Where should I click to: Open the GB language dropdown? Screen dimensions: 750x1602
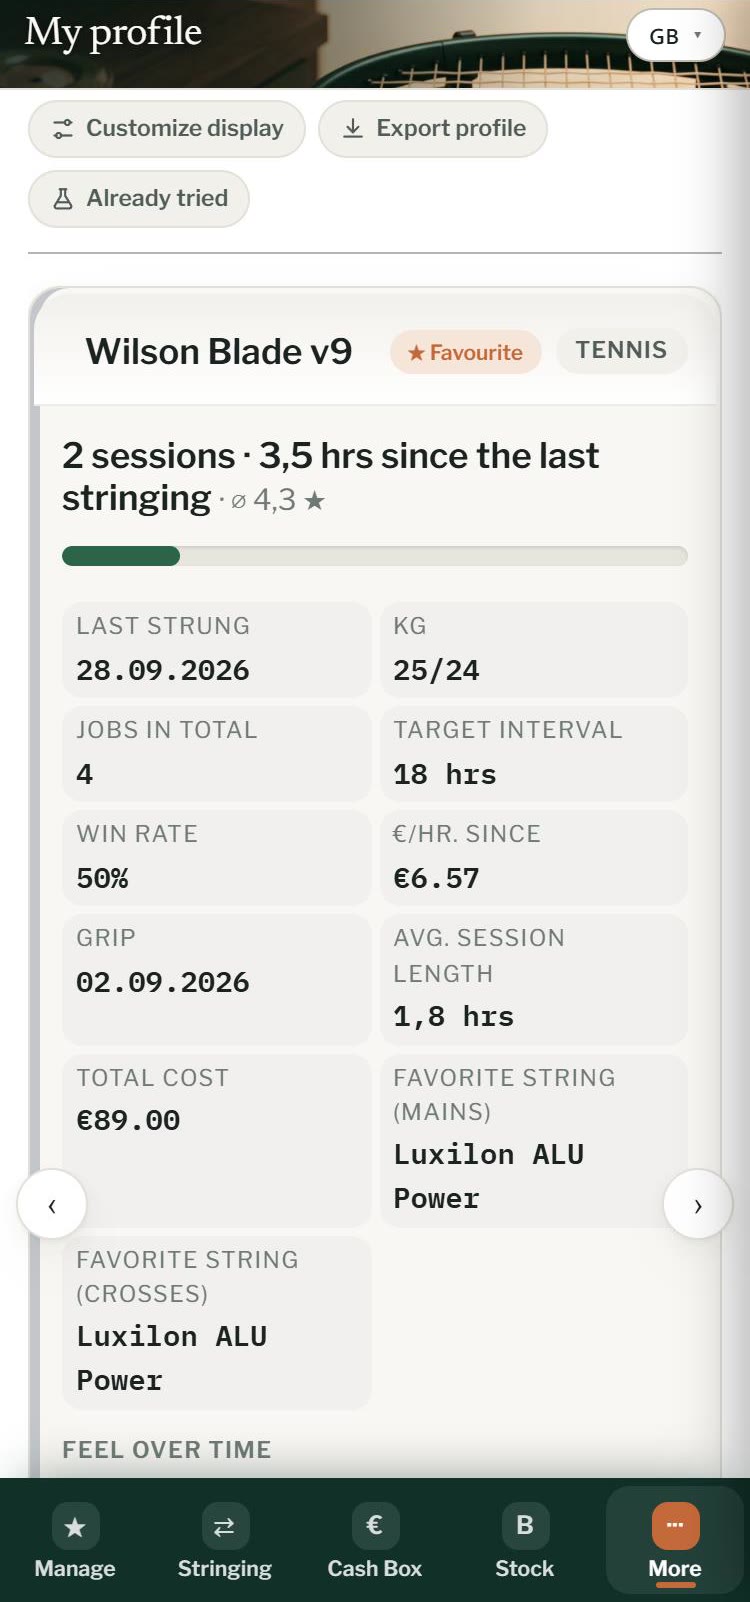(675, 36)
